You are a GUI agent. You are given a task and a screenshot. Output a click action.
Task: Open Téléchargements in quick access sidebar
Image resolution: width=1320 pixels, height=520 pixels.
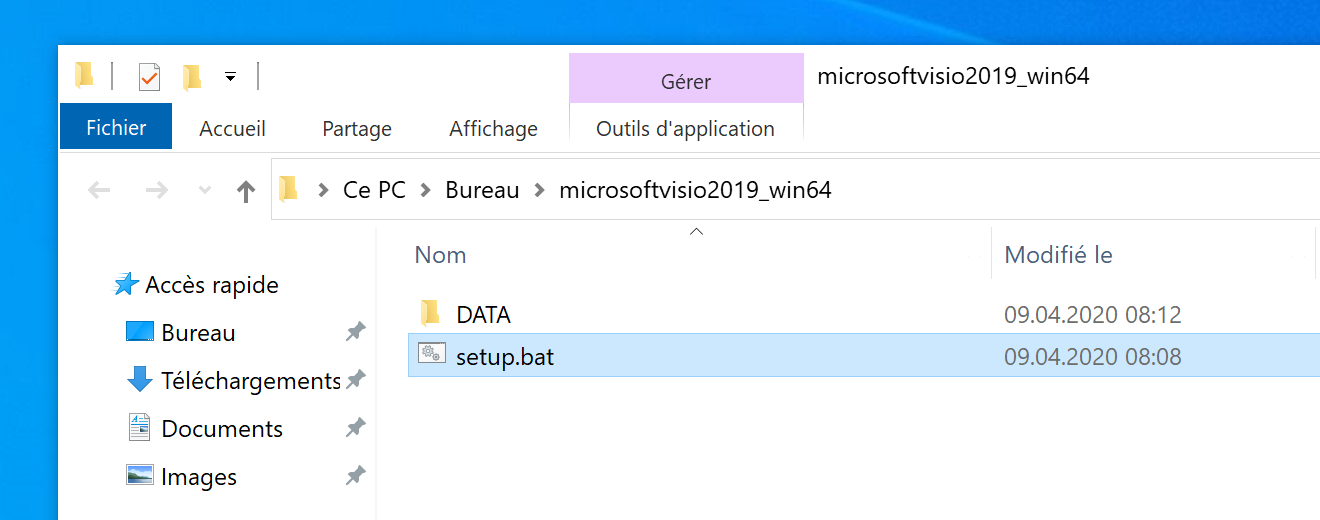point(250,381)
